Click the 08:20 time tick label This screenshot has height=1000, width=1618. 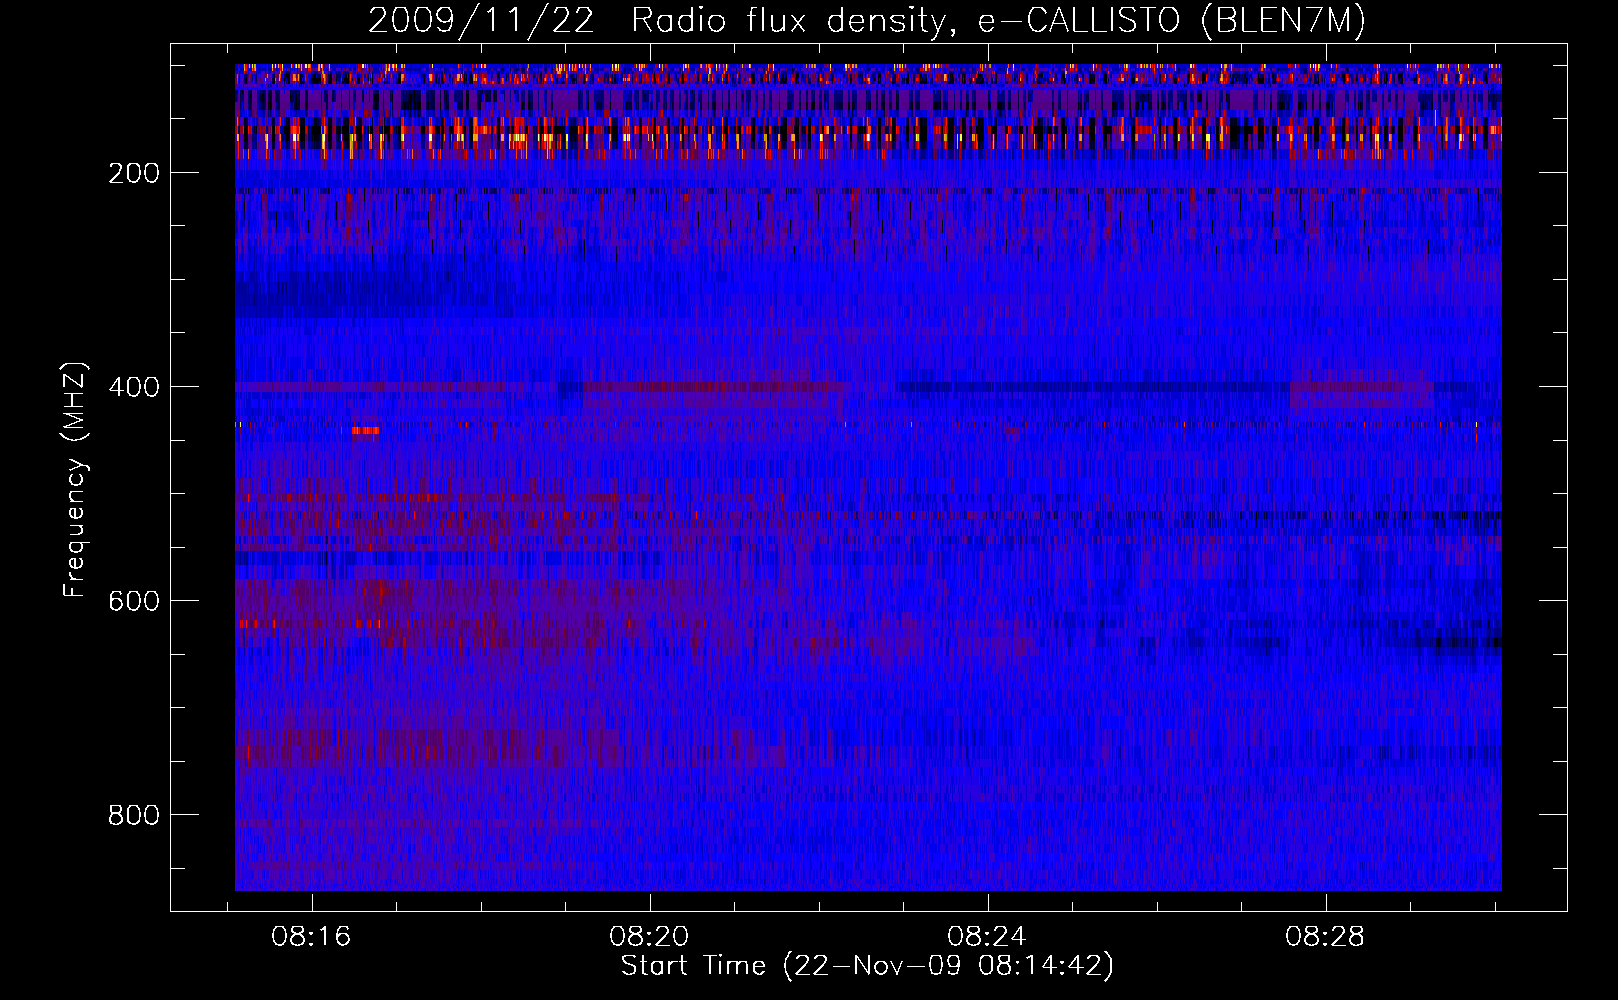[x=649, y=937]
